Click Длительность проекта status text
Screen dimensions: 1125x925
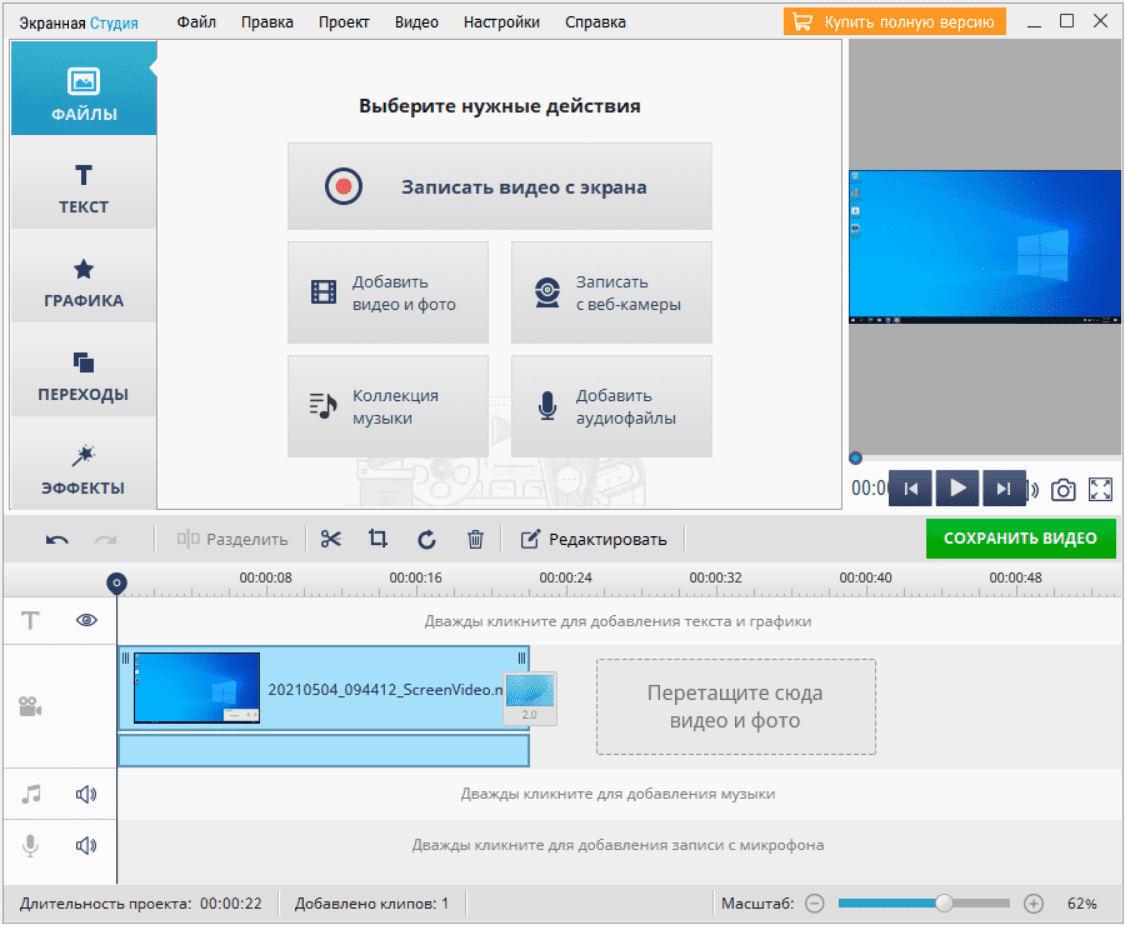click(x=141, y=903)
